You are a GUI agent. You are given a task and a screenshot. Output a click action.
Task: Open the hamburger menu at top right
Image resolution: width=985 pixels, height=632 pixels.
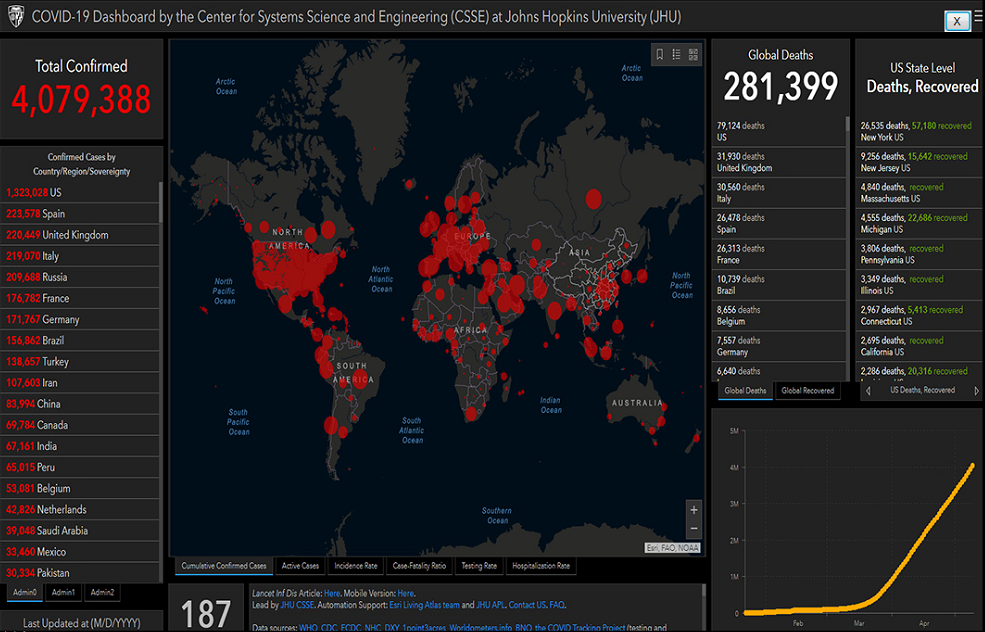tap(978, 18)
